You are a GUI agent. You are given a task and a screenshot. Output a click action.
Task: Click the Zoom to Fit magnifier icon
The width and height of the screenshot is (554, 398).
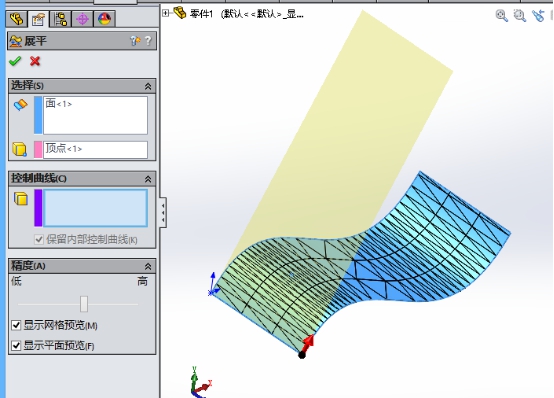pyautogui.click(x=502, y=16)
